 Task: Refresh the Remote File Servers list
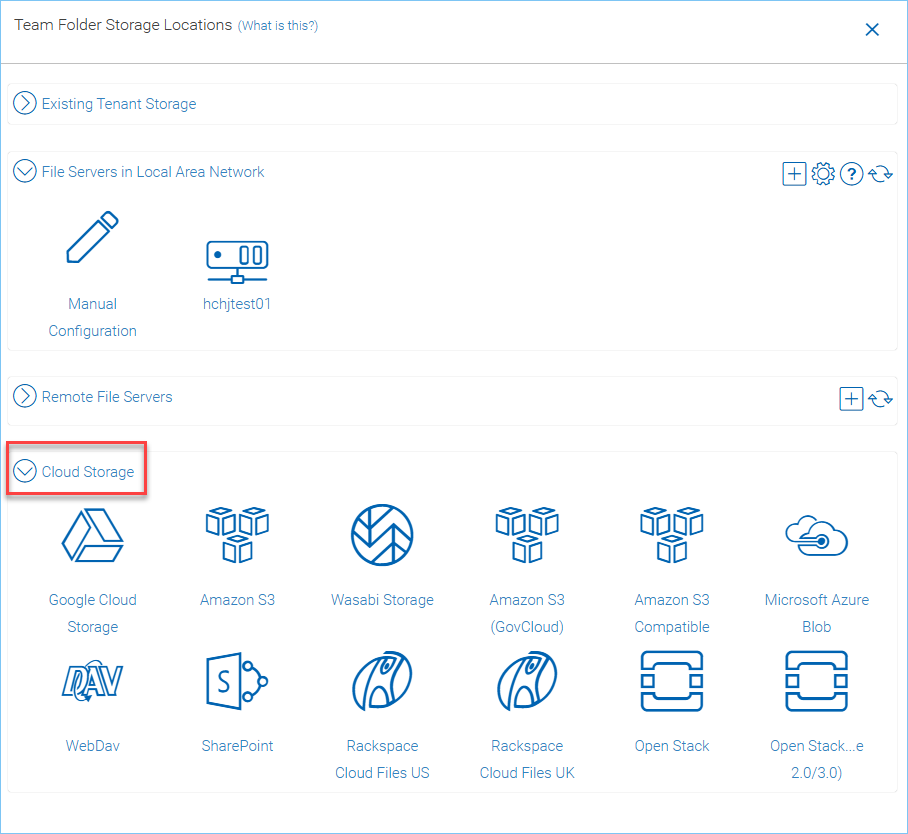880,399
